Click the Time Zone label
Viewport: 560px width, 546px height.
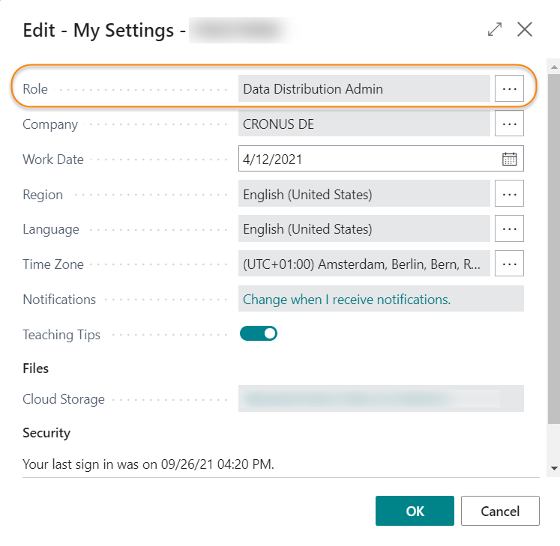[x=53, y=264]
